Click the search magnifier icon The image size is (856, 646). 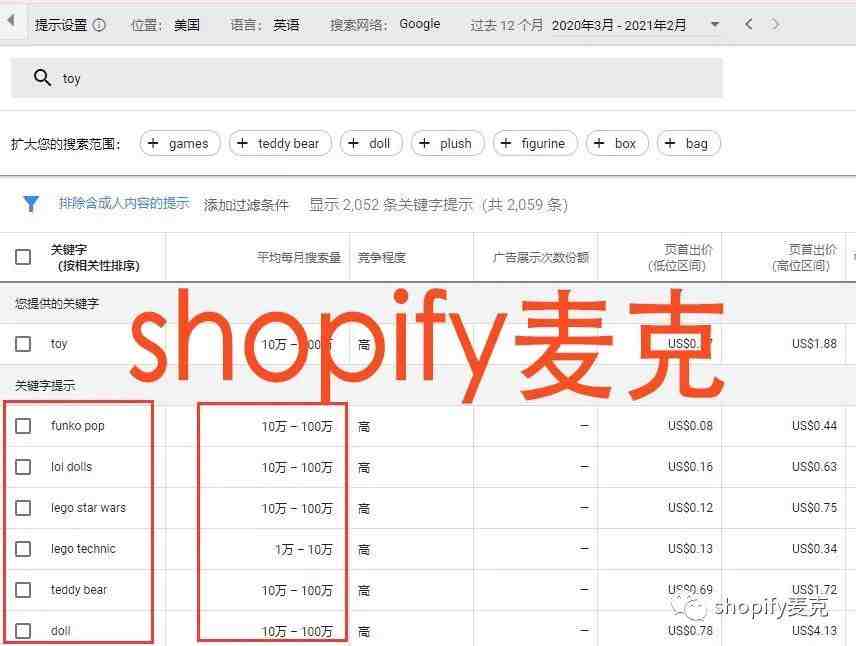[42, 78]
